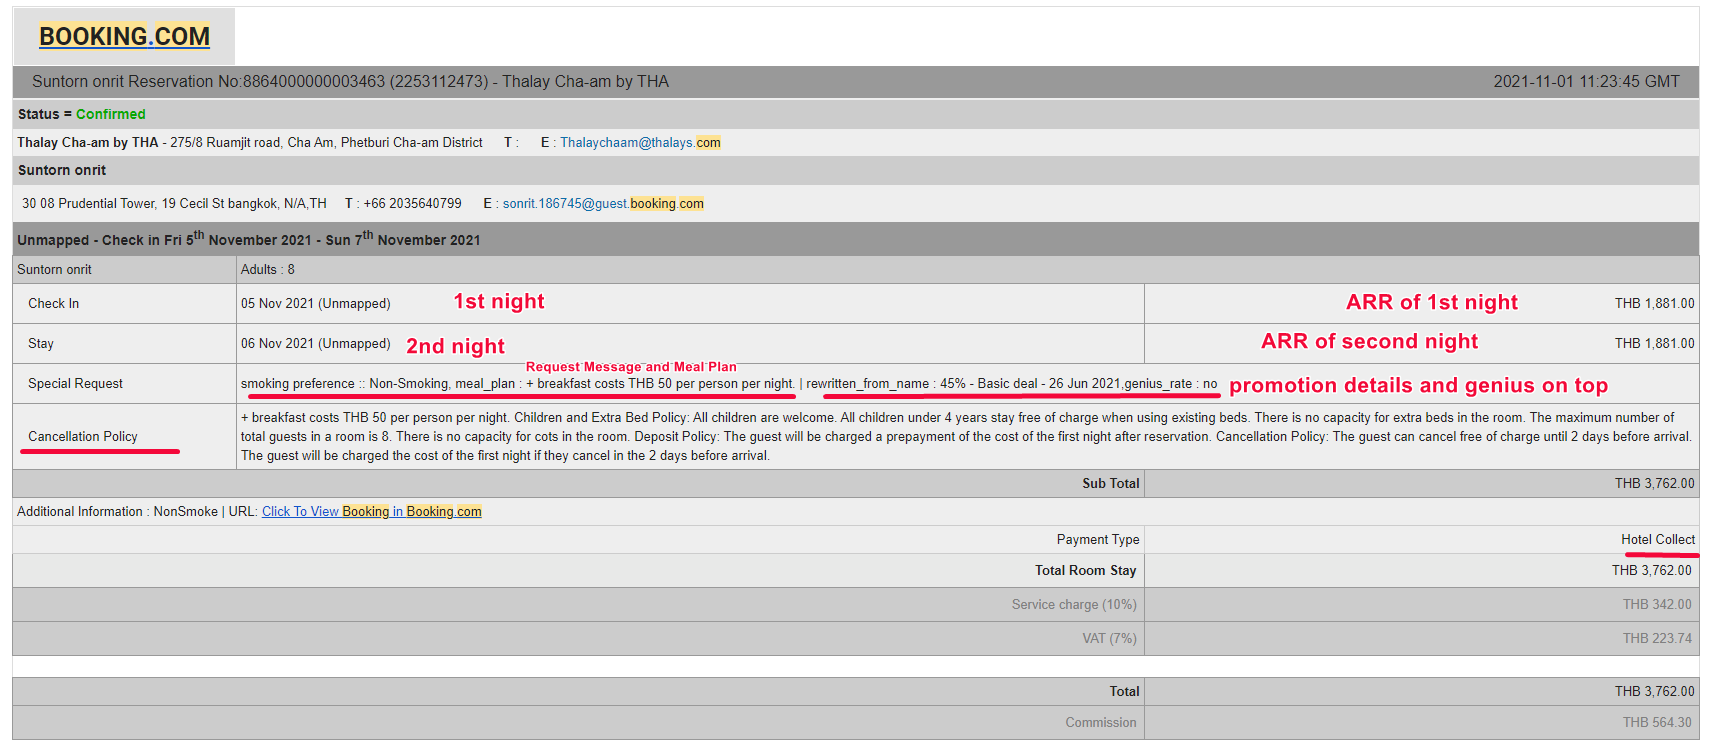Select the 'Special Request' row label
The image size is (1720, 755).
tap(76, 384)
